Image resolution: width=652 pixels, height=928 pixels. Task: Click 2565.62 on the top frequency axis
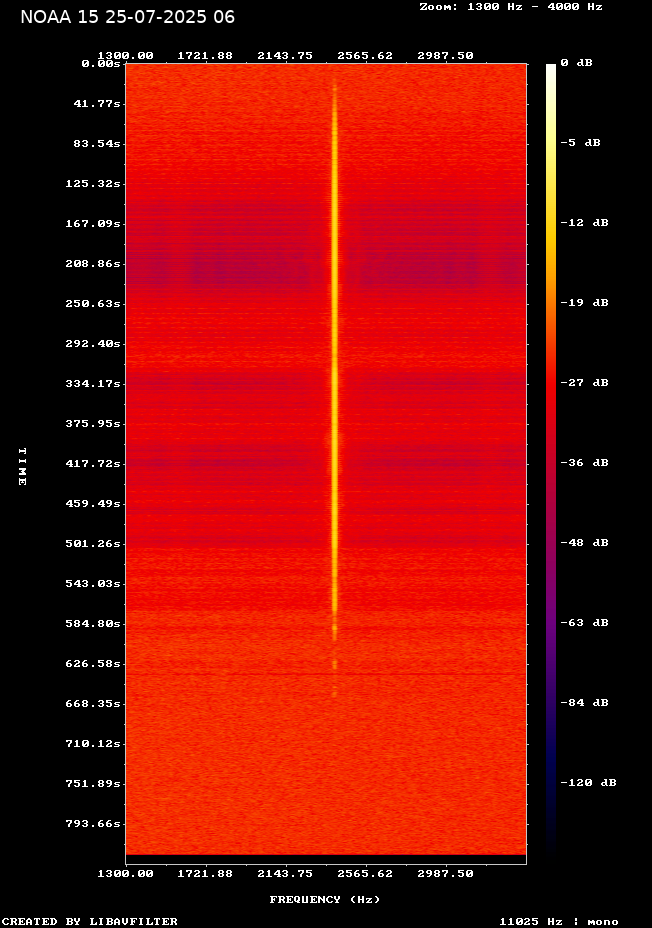(x=365, y=56)
